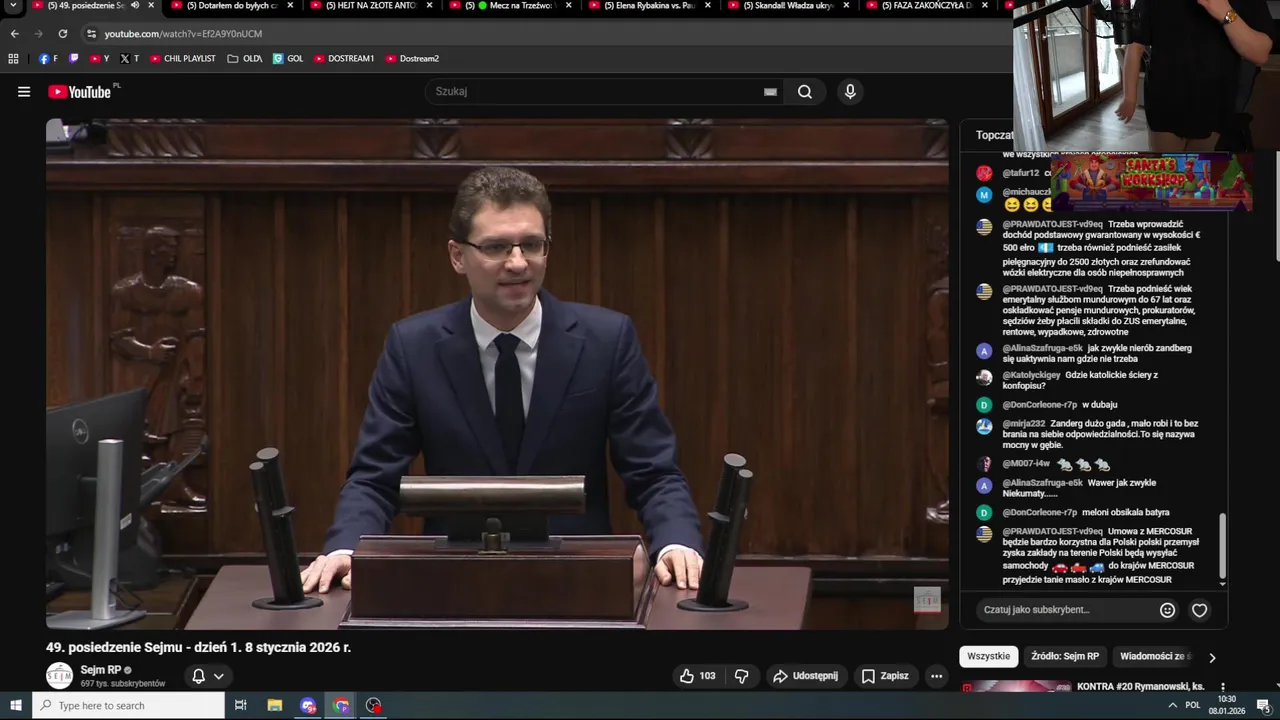Open the DOSTREAM1 bookmark
Screen dimensions: 1280x720
pos(344,59)
